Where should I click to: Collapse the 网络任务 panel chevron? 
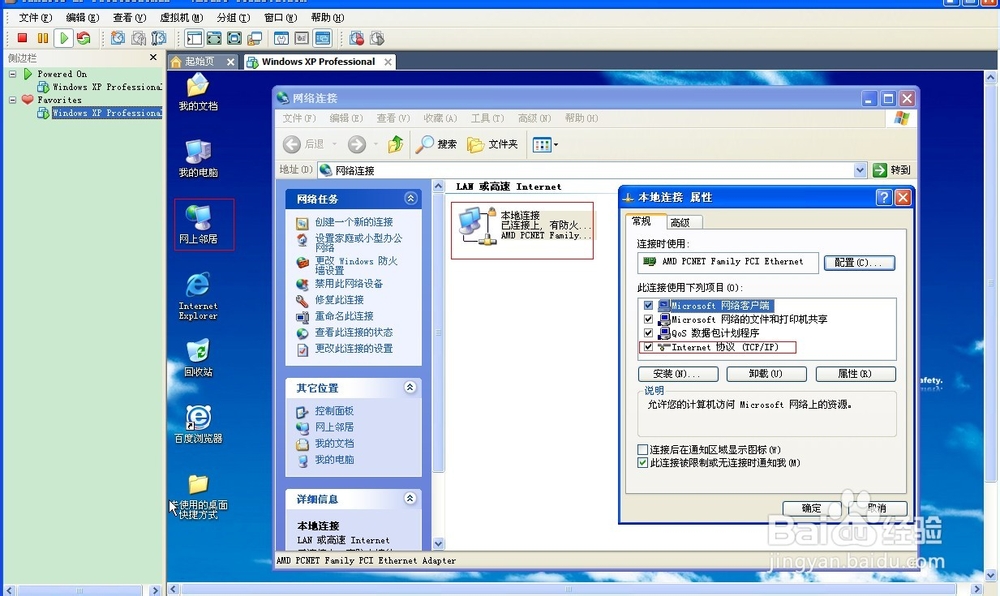pos(410,198)
